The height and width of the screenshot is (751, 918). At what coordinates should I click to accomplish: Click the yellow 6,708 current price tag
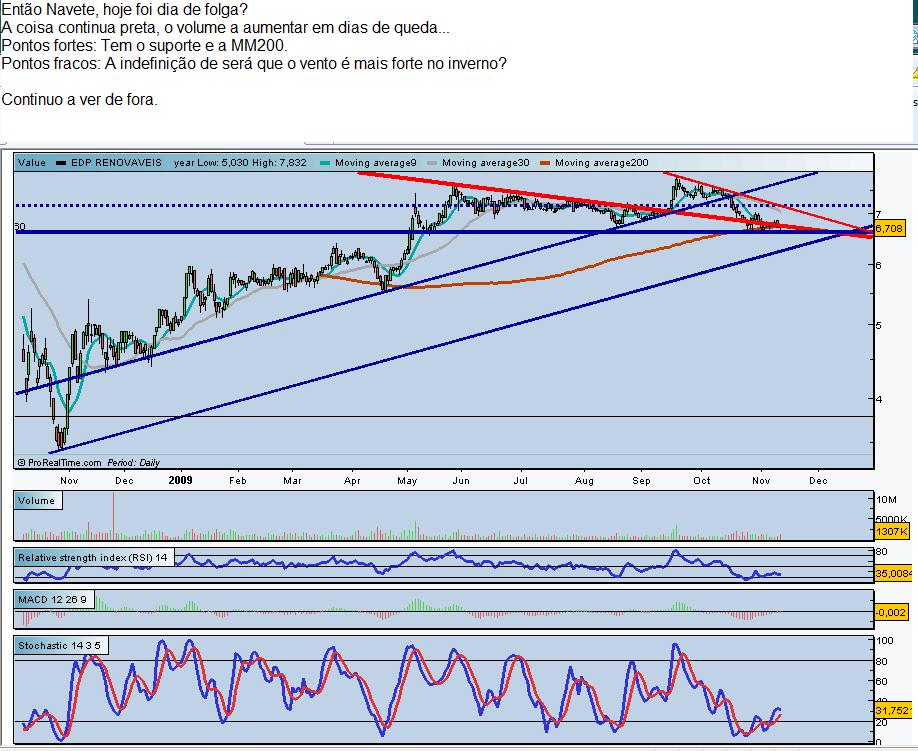(889, 228)
